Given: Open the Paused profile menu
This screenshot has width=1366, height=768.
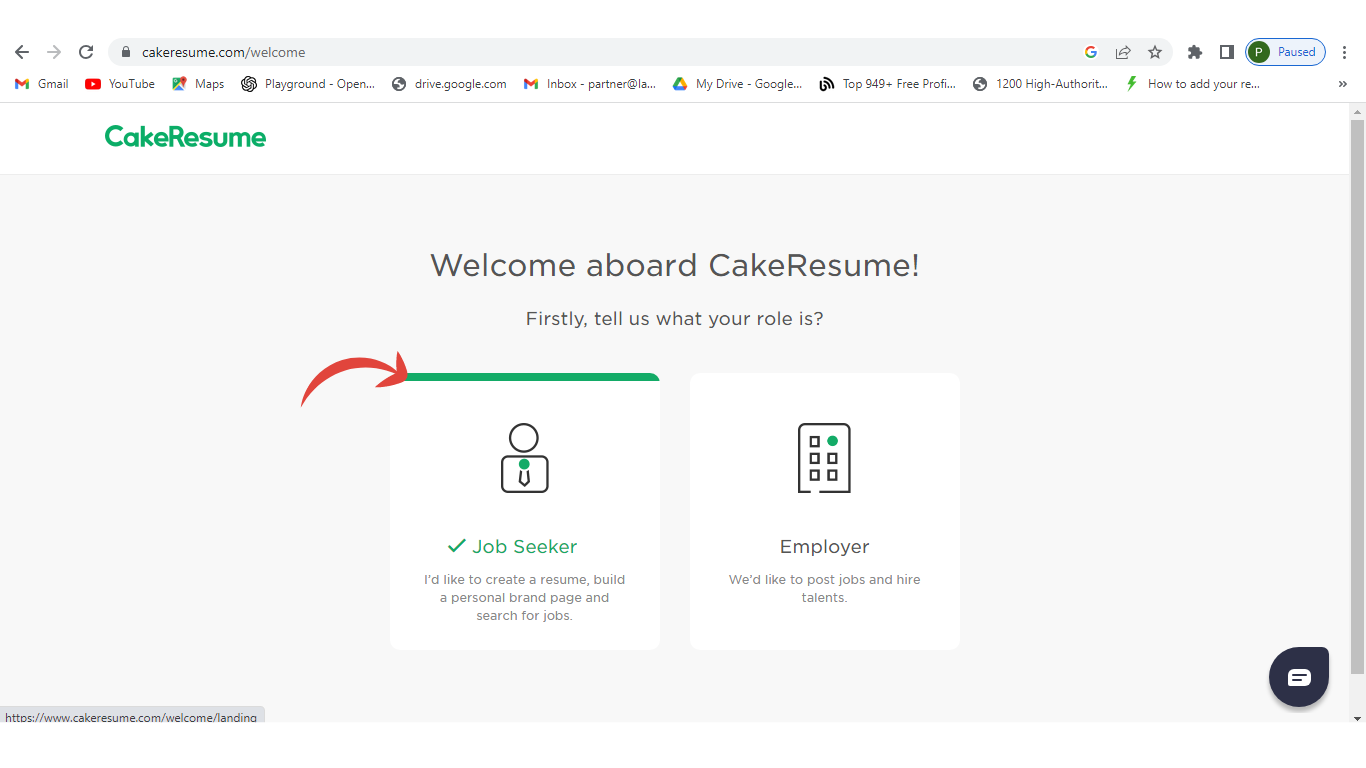Looking at the screenshot, I should (1285, 52).
